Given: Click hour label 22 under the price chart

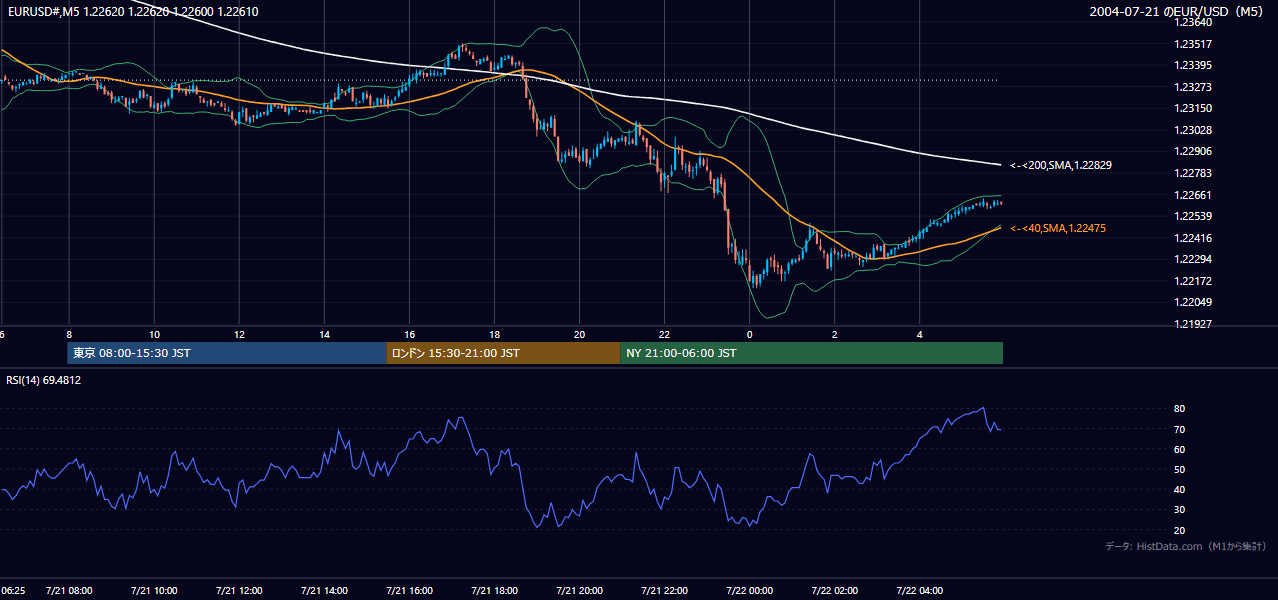Looking at the screenshot, I should click(x=664, y=334).
